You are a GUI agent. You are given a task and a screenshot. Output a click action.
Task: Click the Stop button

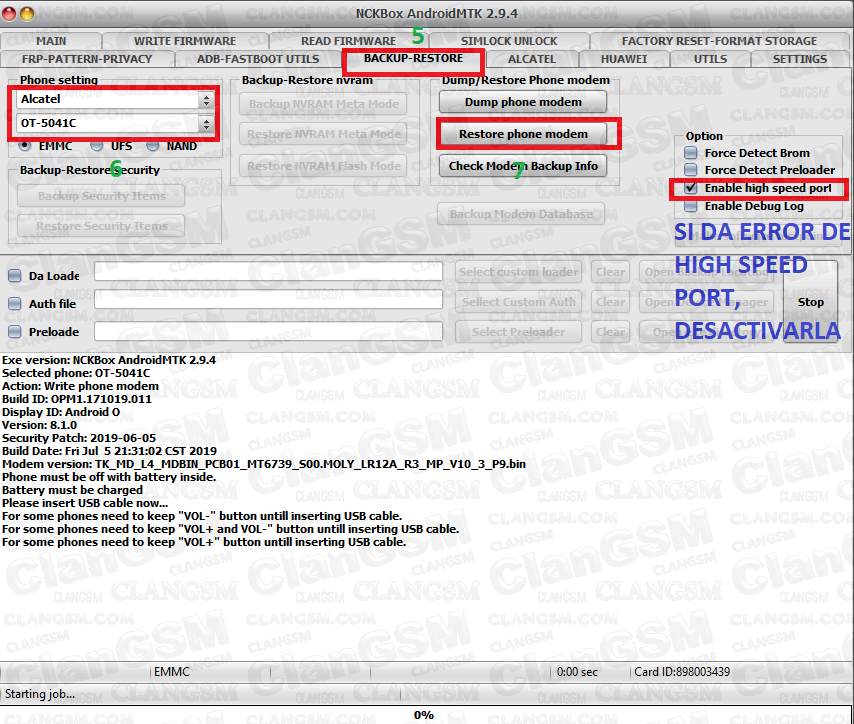click(x=810, y=302)
